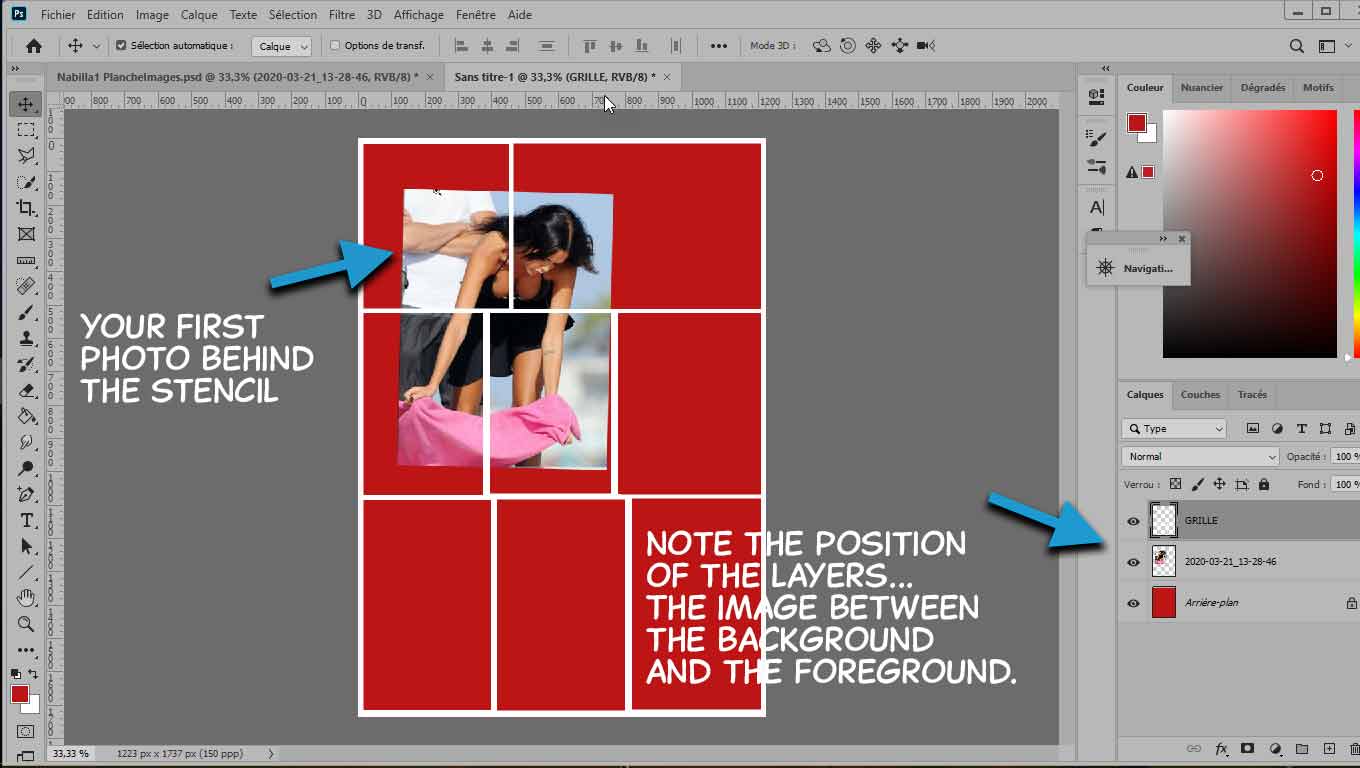1360x768 pixels.
Task: Click the foreground swatch in the Couleur panel
Action: pos(1137,123)
